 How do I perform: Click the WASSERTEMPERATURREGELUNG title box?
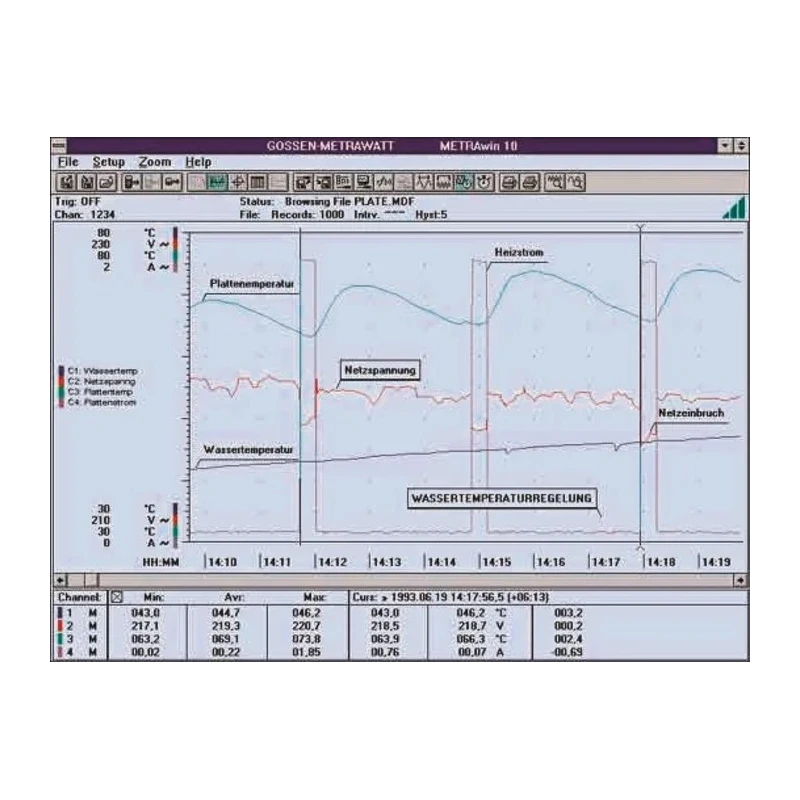[x=502, y=498]
